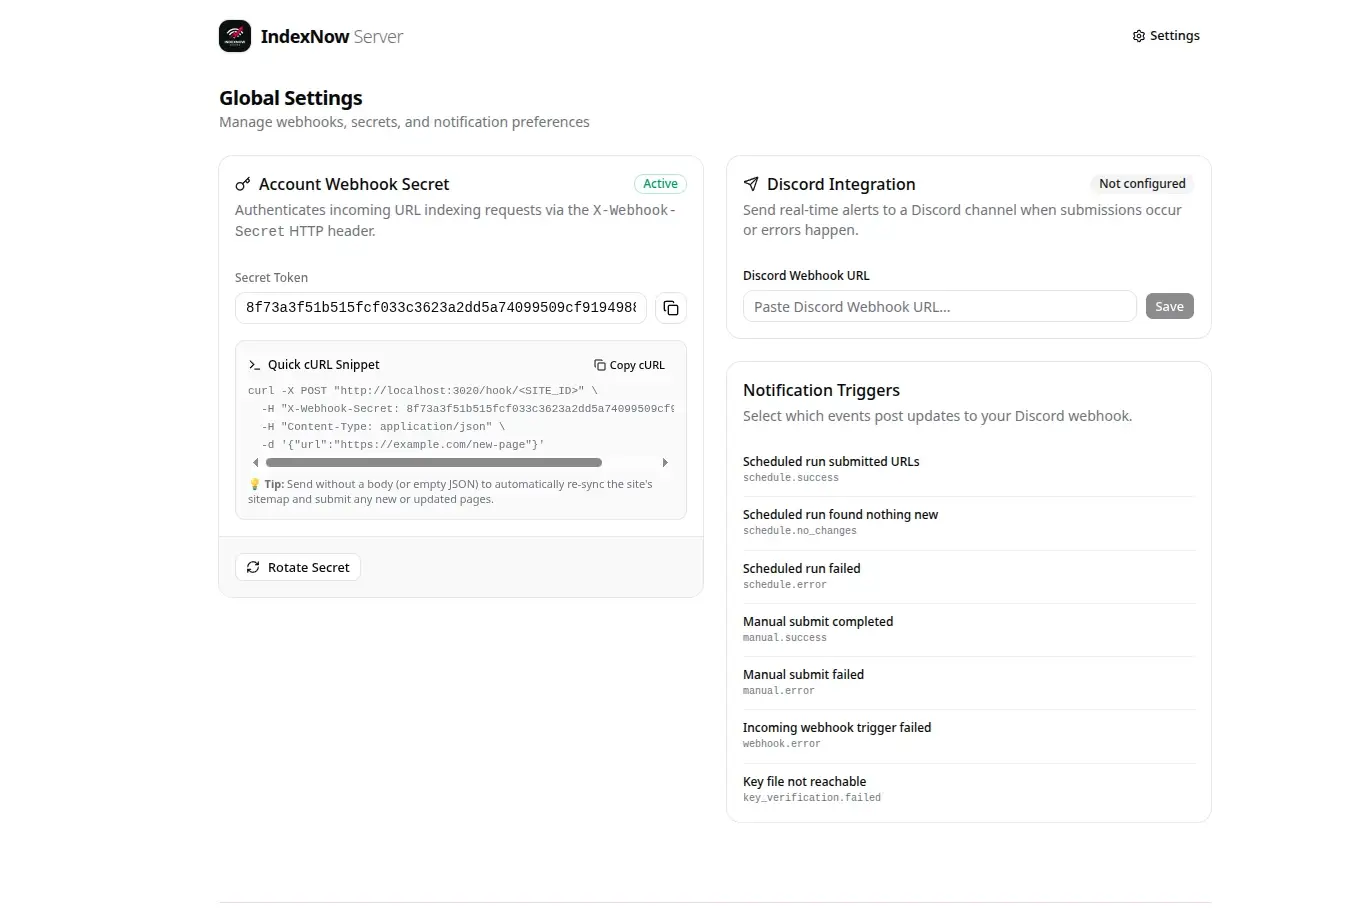Click into the Discord Webhook URL field

click(x=940, y=306)
